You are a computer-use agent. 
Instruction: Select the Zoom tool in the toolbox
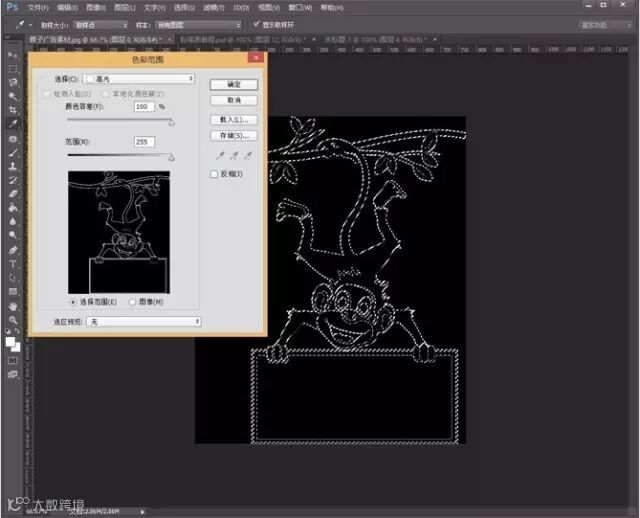pyautogui.click(x=13, y=320)
